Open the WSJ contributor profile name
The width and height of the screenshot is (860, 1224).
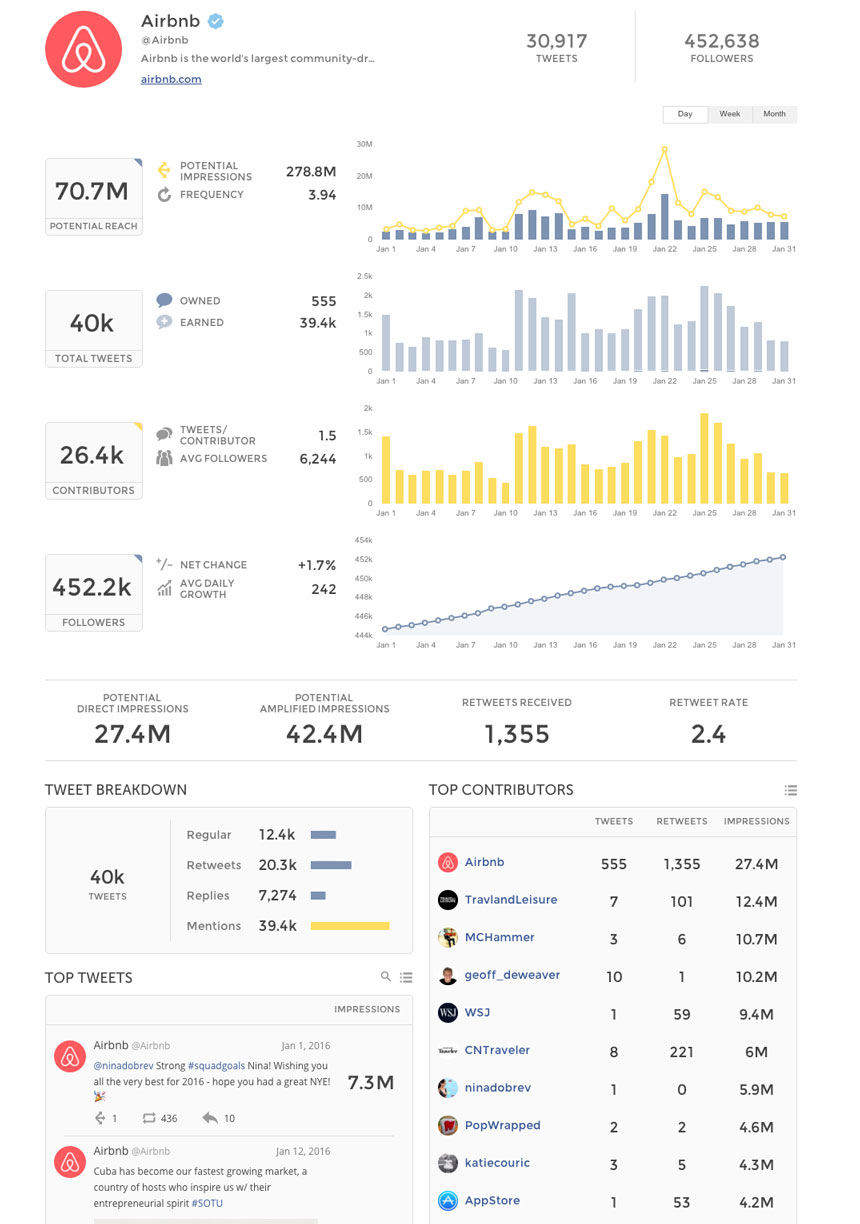(477, 1013)
